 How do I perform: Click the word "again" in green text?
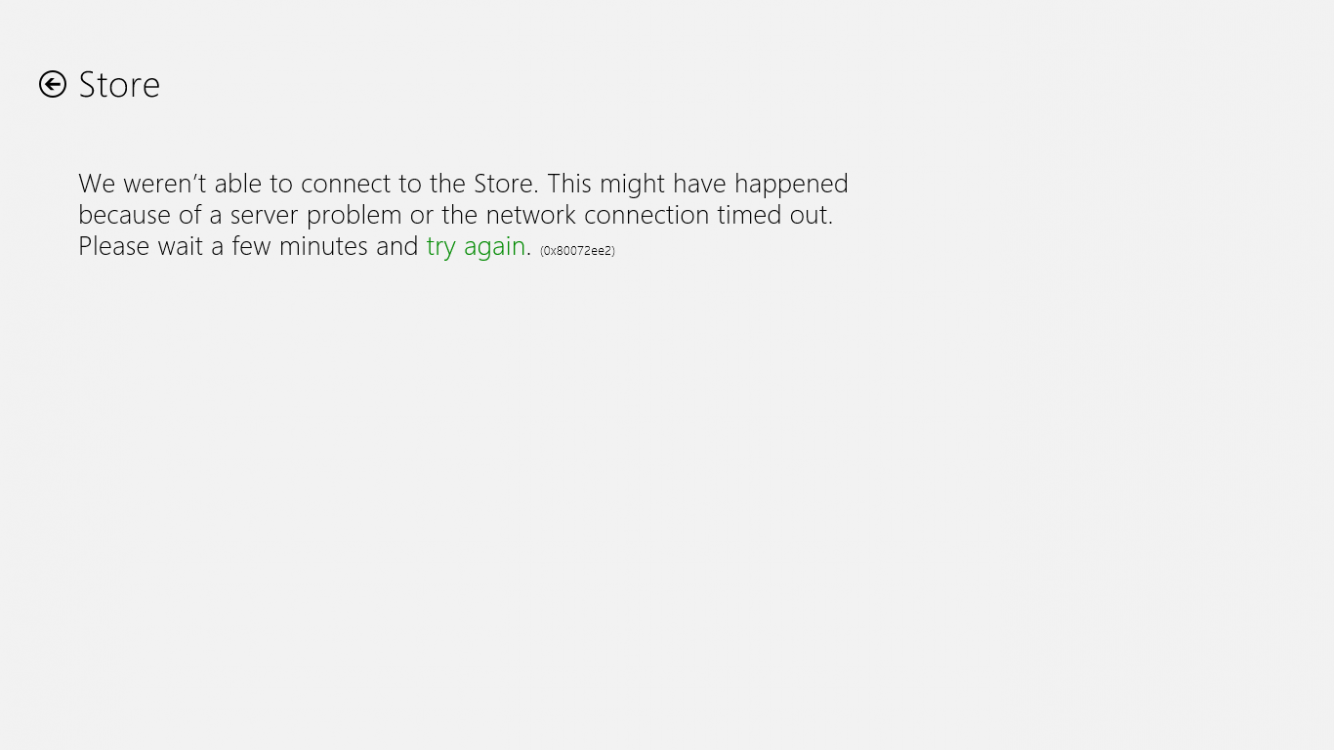coord(495,248)
